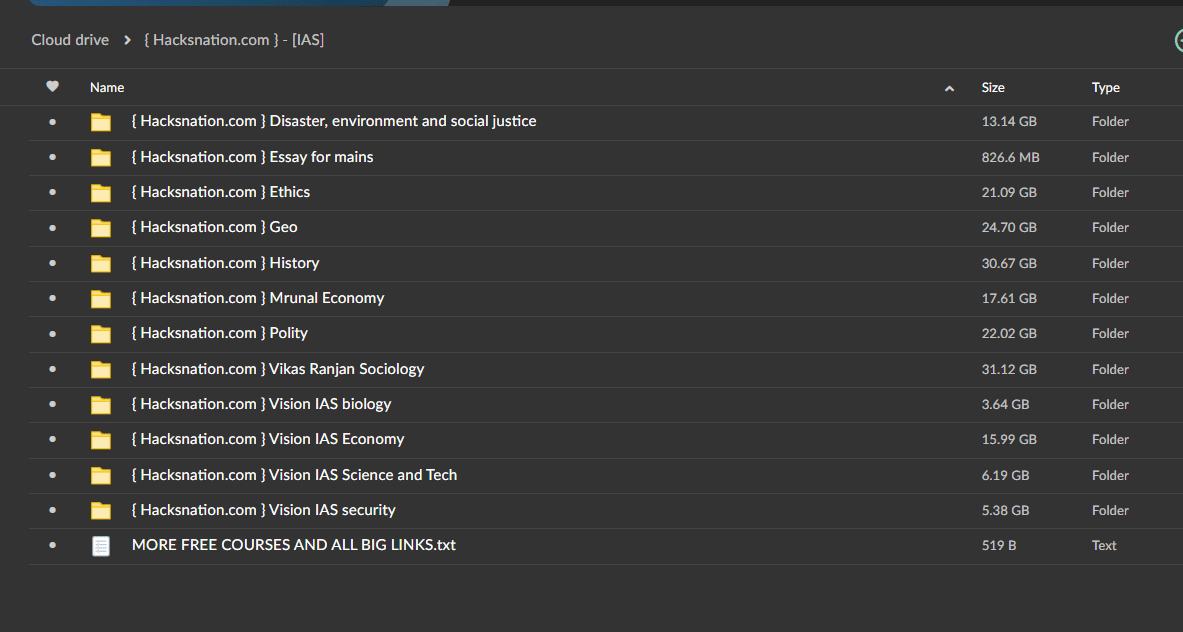Click the 519 B size value
This screenshot has width=1183, height=632.
pos(998,545)
